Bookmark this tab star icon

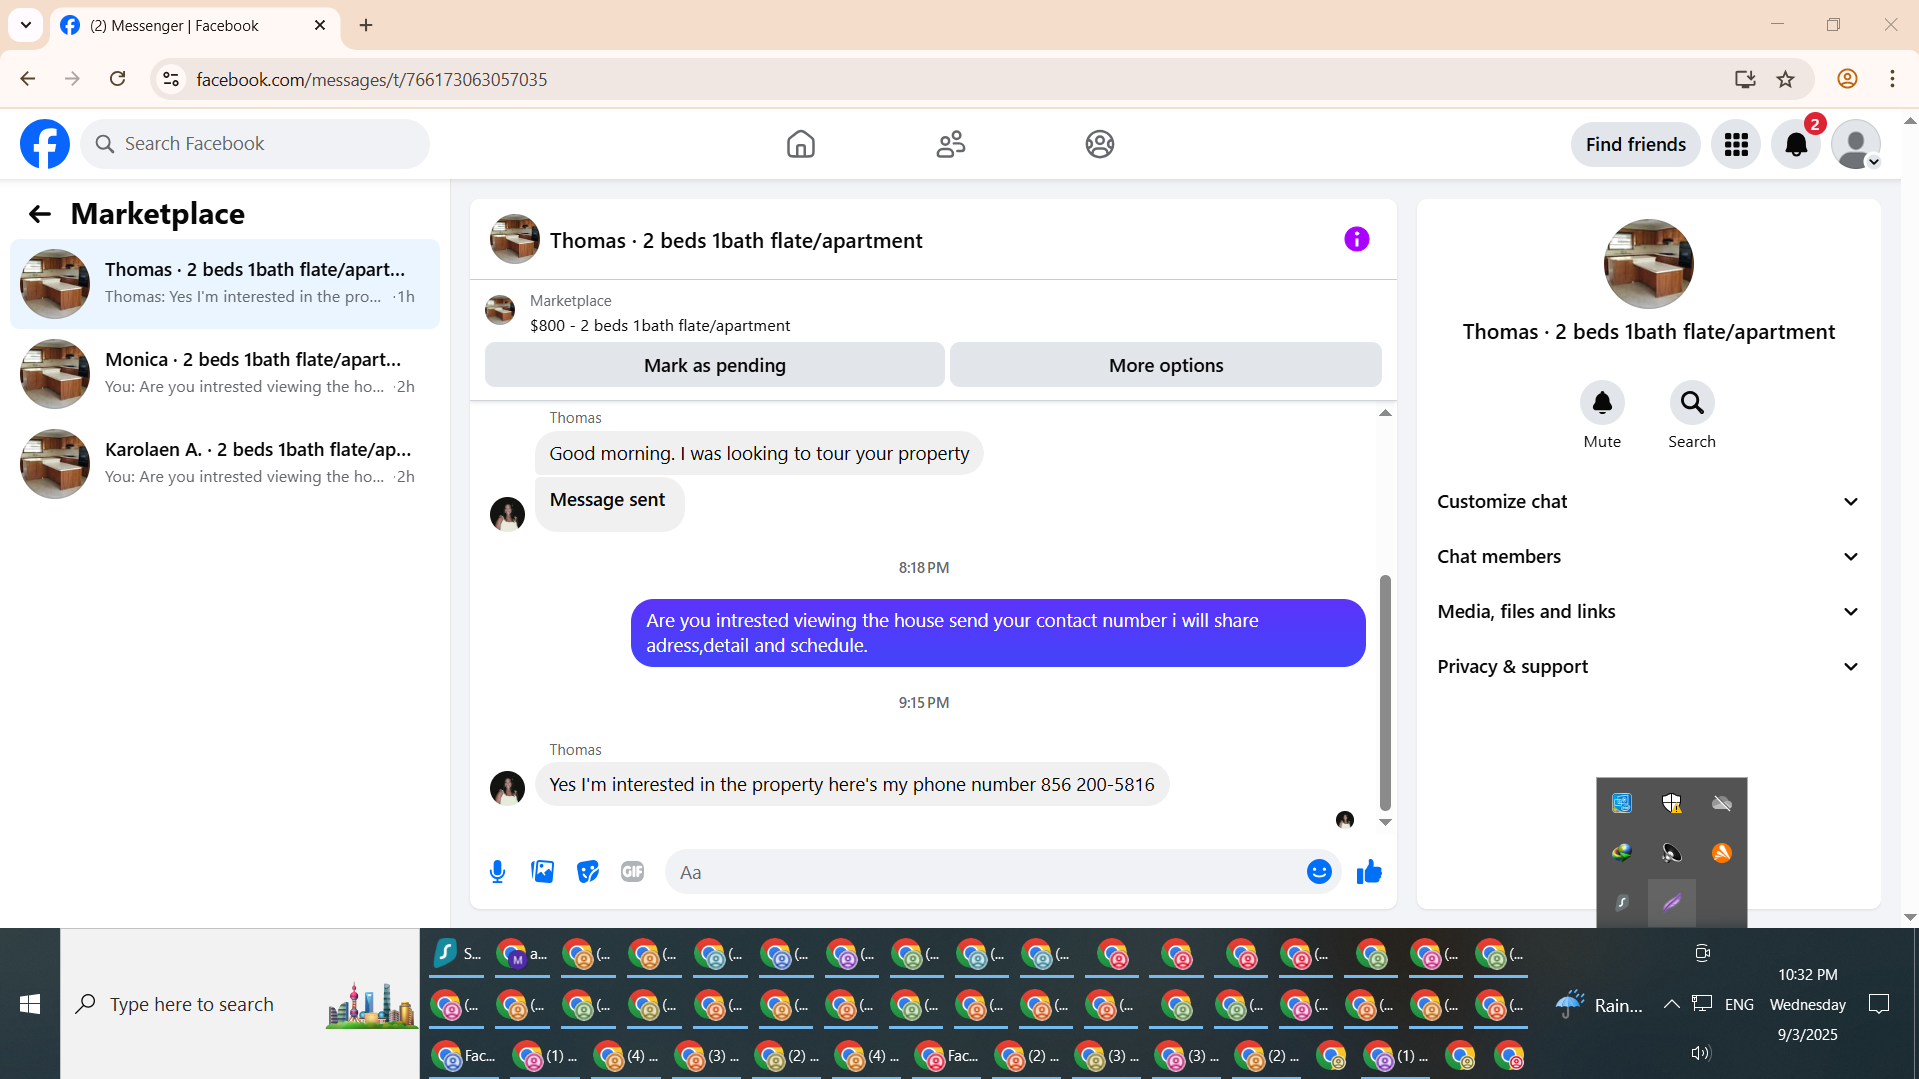(x=1785, y=79)
